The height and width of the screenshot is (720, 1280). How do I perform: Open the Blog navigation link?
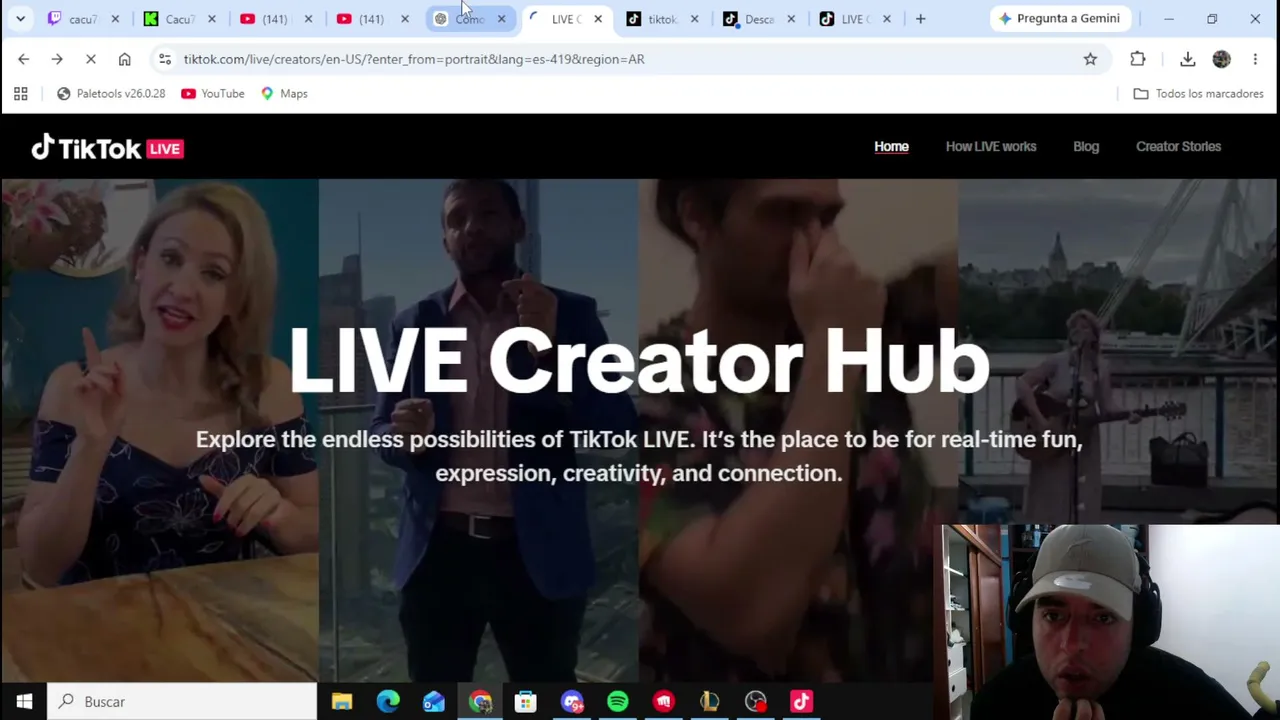click(1086, 146)
